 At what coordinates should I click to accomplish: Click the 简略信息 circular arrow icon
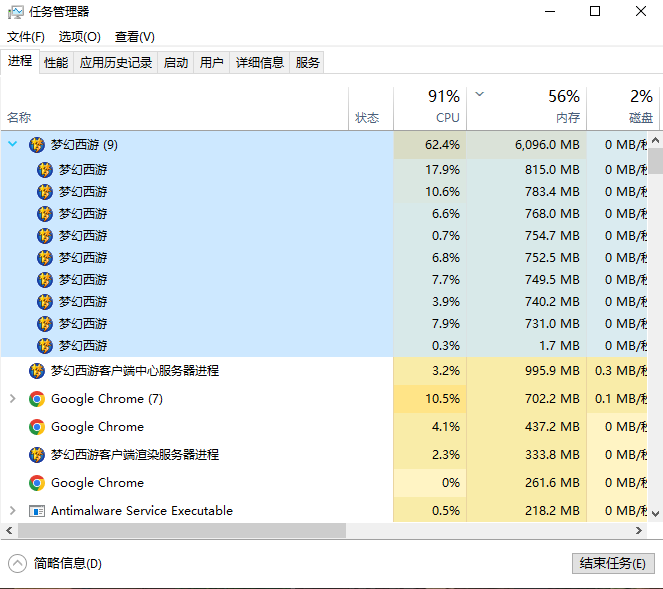point(17,563)
